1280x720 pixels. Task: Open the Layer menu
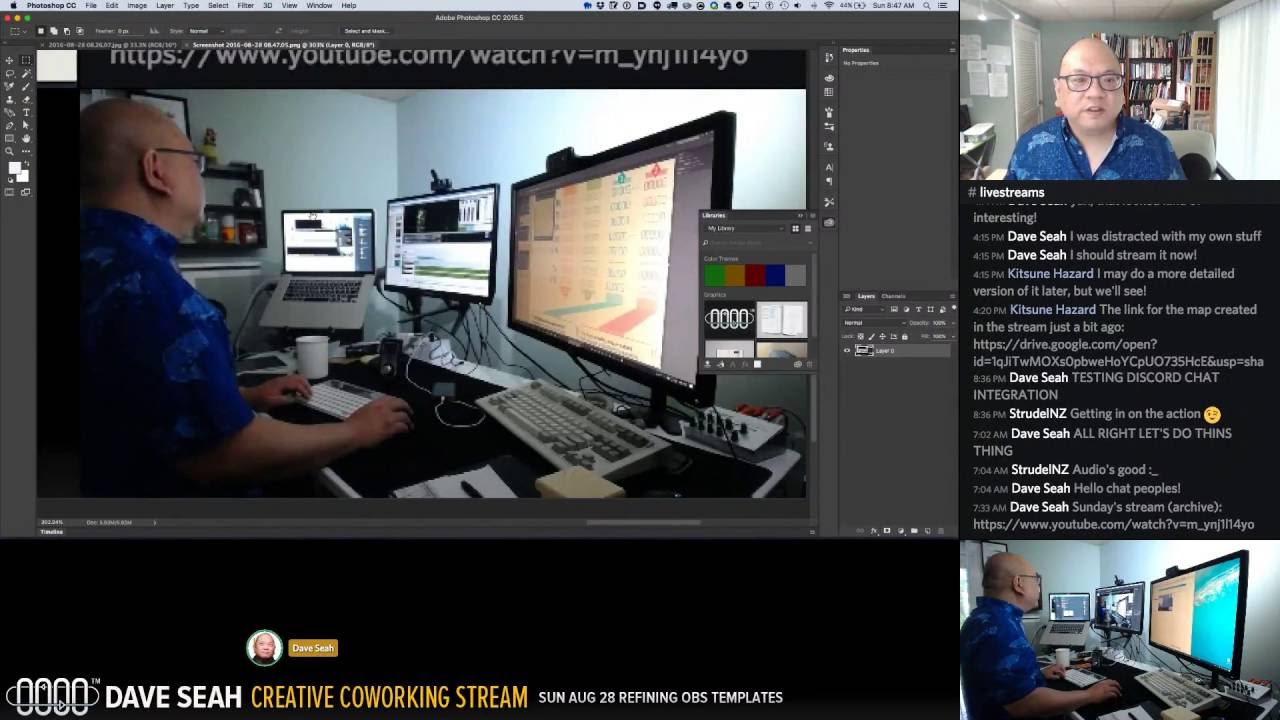click(165, 5)
